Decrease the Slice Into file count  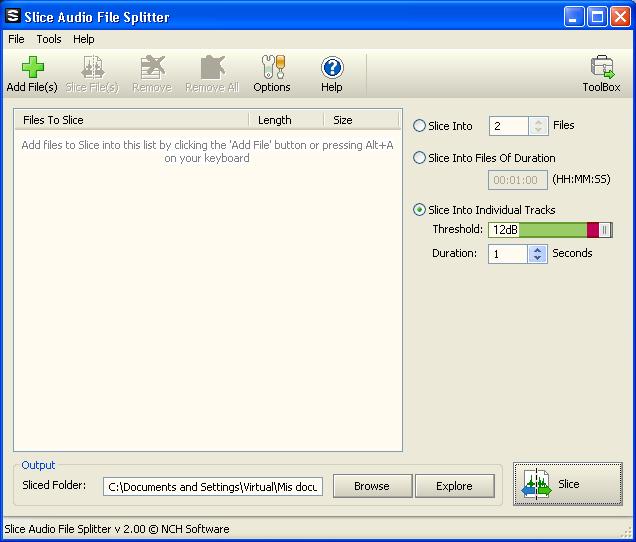point(538,130)
